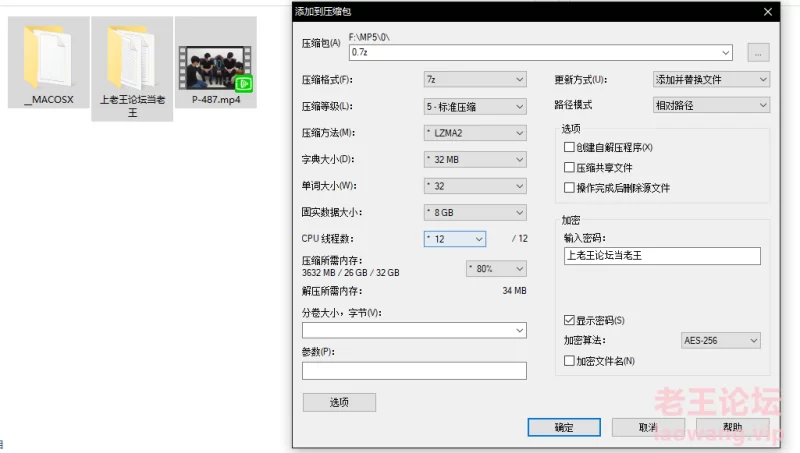Click the 3632 MB / 26 GB / 32 GB text
Image resolution: width=800 pixels, height=453 pixels.
tap(351, 273)
